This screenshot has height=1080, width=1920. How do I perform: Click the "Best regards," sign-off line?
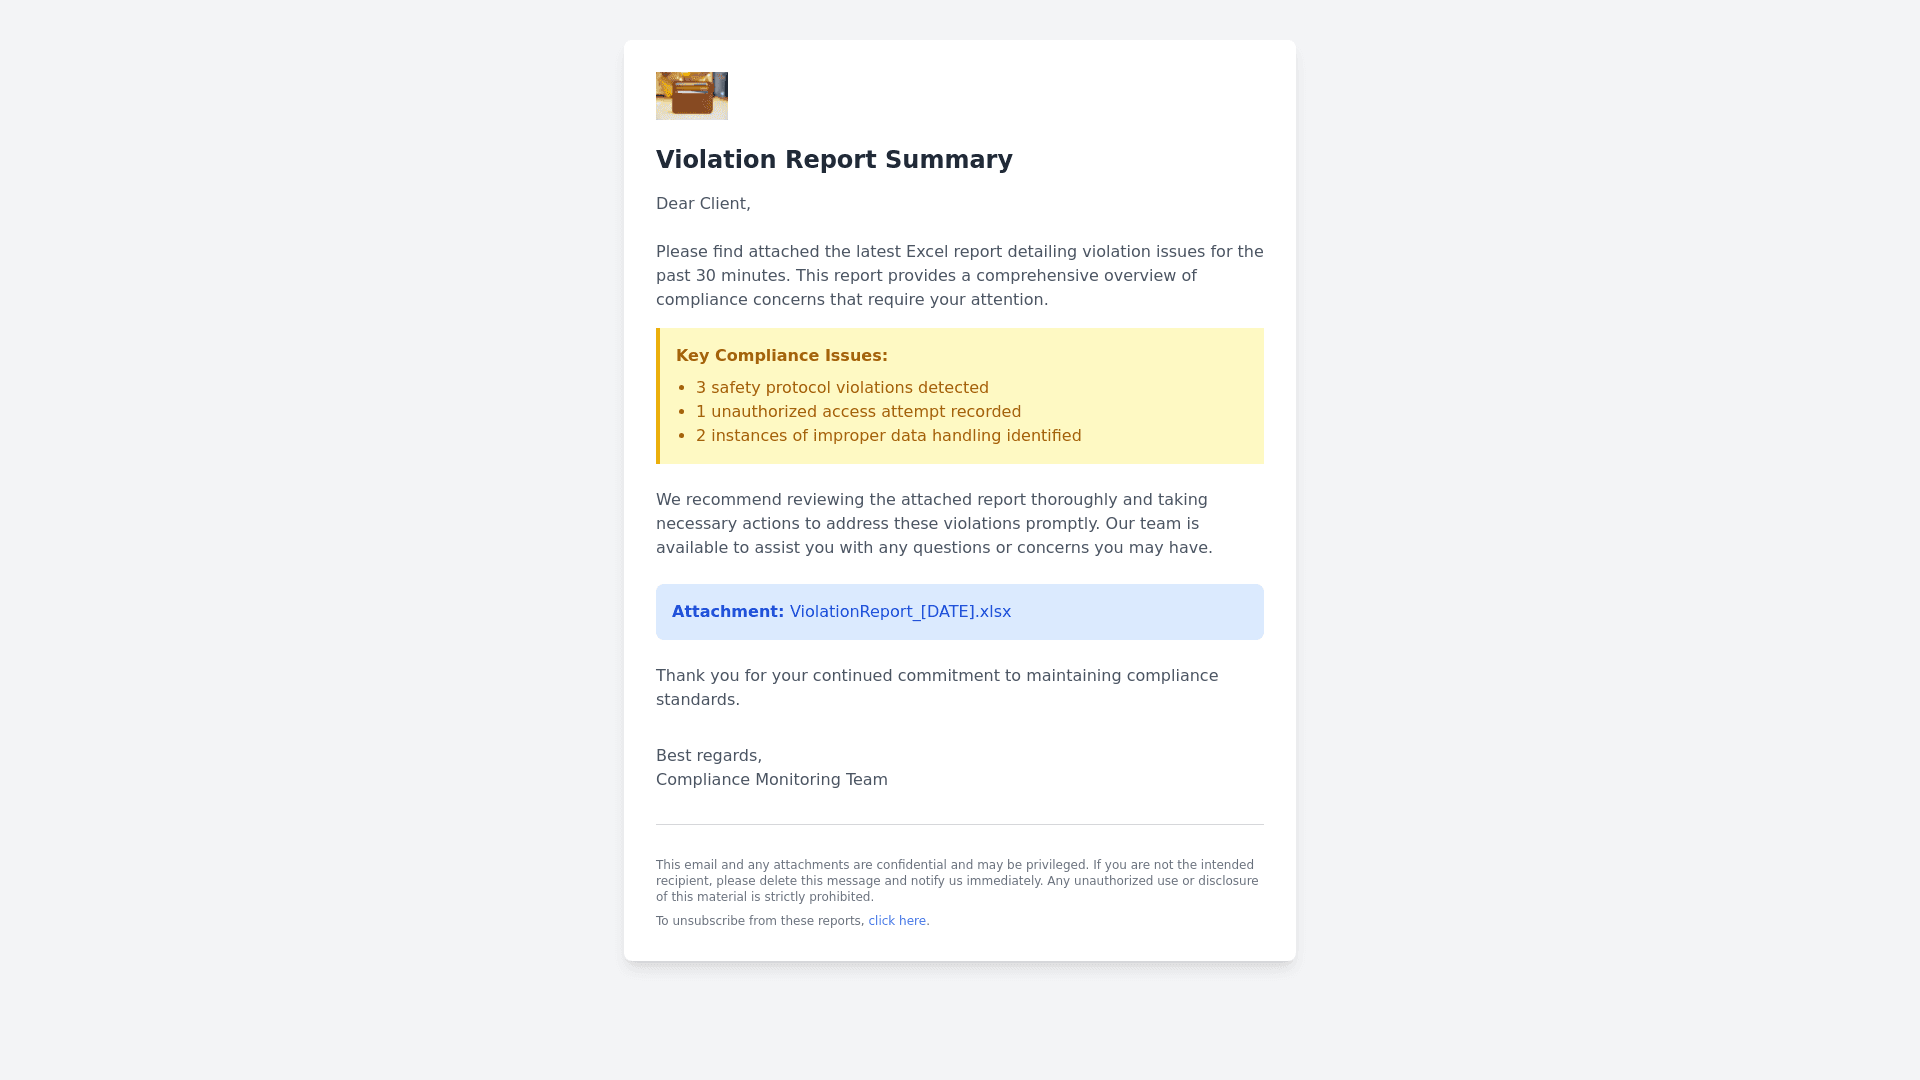pyautogui.click(x=708, y=756)
